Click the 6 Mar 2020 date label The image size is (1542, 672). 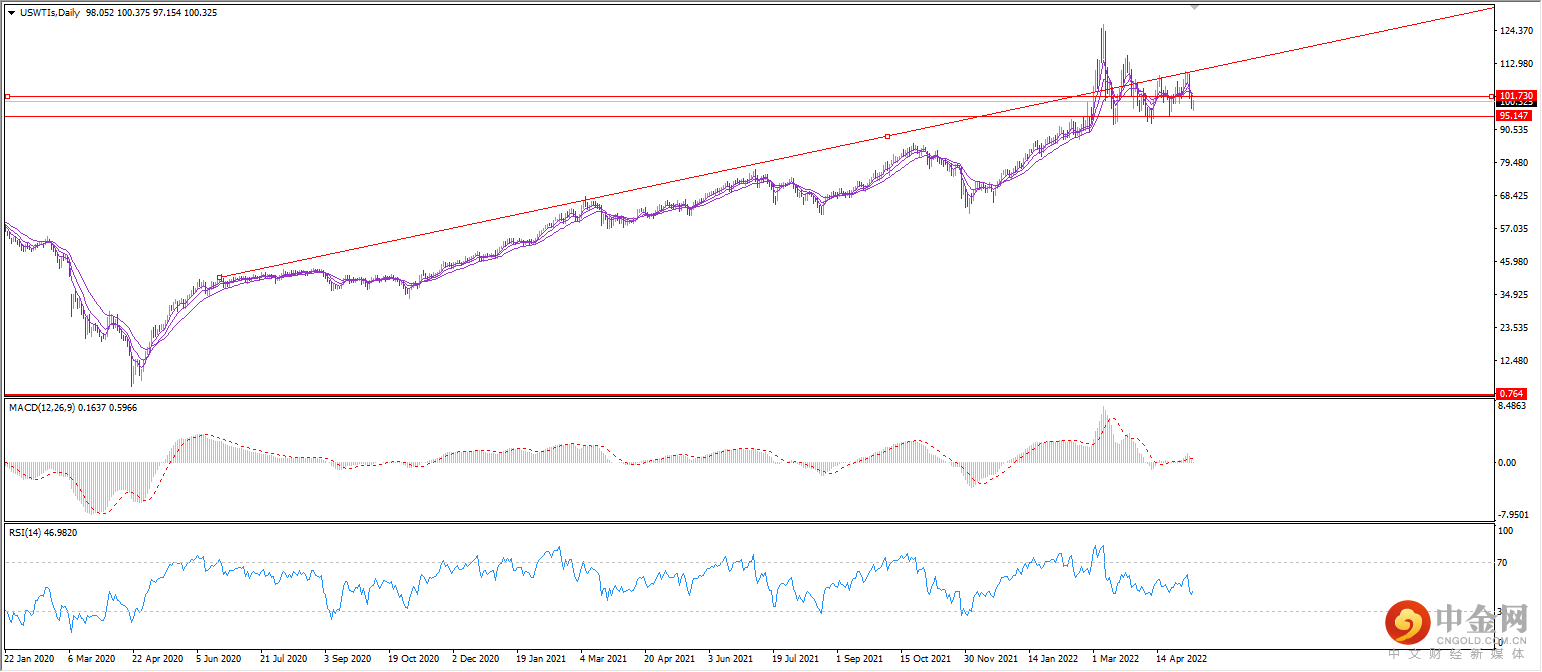pos(92,660)
